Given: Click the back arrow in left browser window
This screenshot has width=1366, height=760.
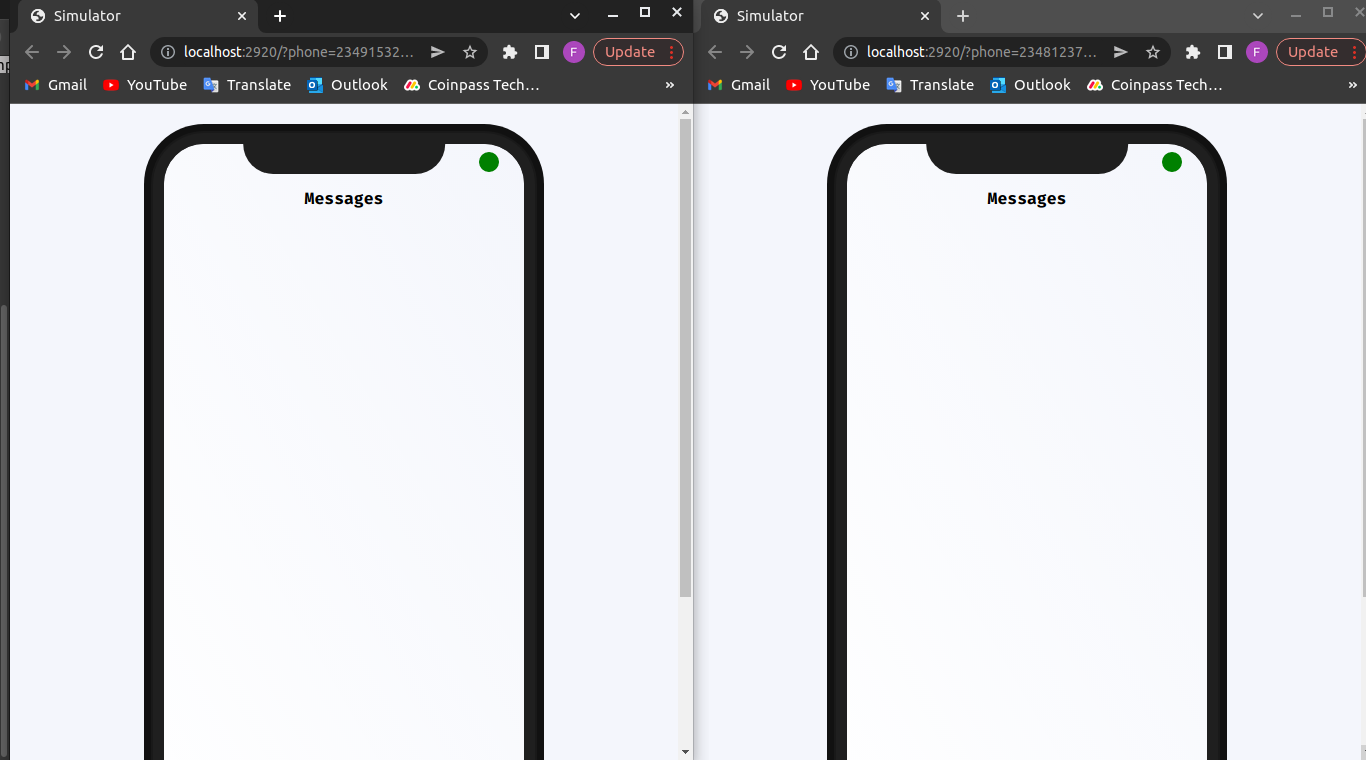Looking at the screenshot, I should [32, 52].
